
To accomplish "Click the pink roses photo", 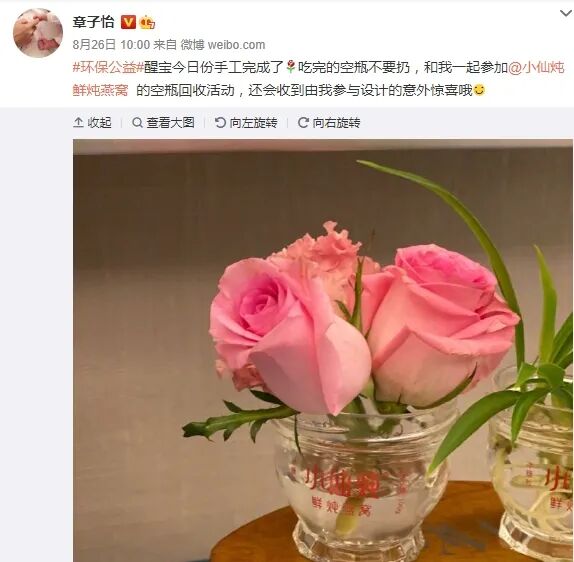I will (323, 350).
